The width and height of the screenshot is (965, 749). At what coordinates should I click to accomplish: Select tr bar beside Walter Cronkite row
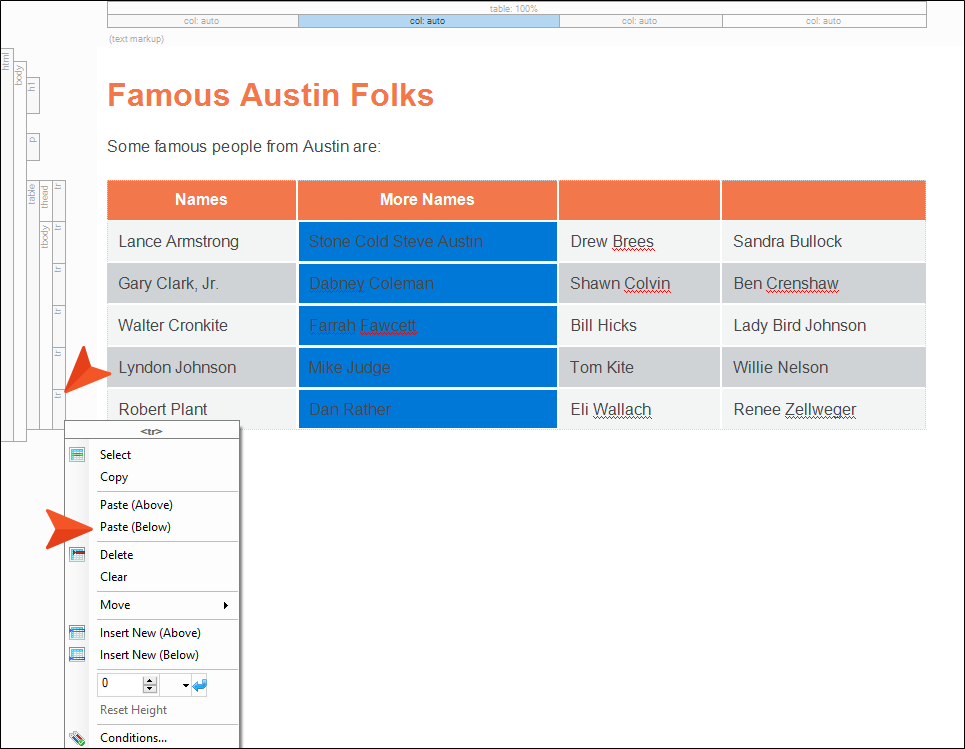pyautogui.click(x=59, y=326)
